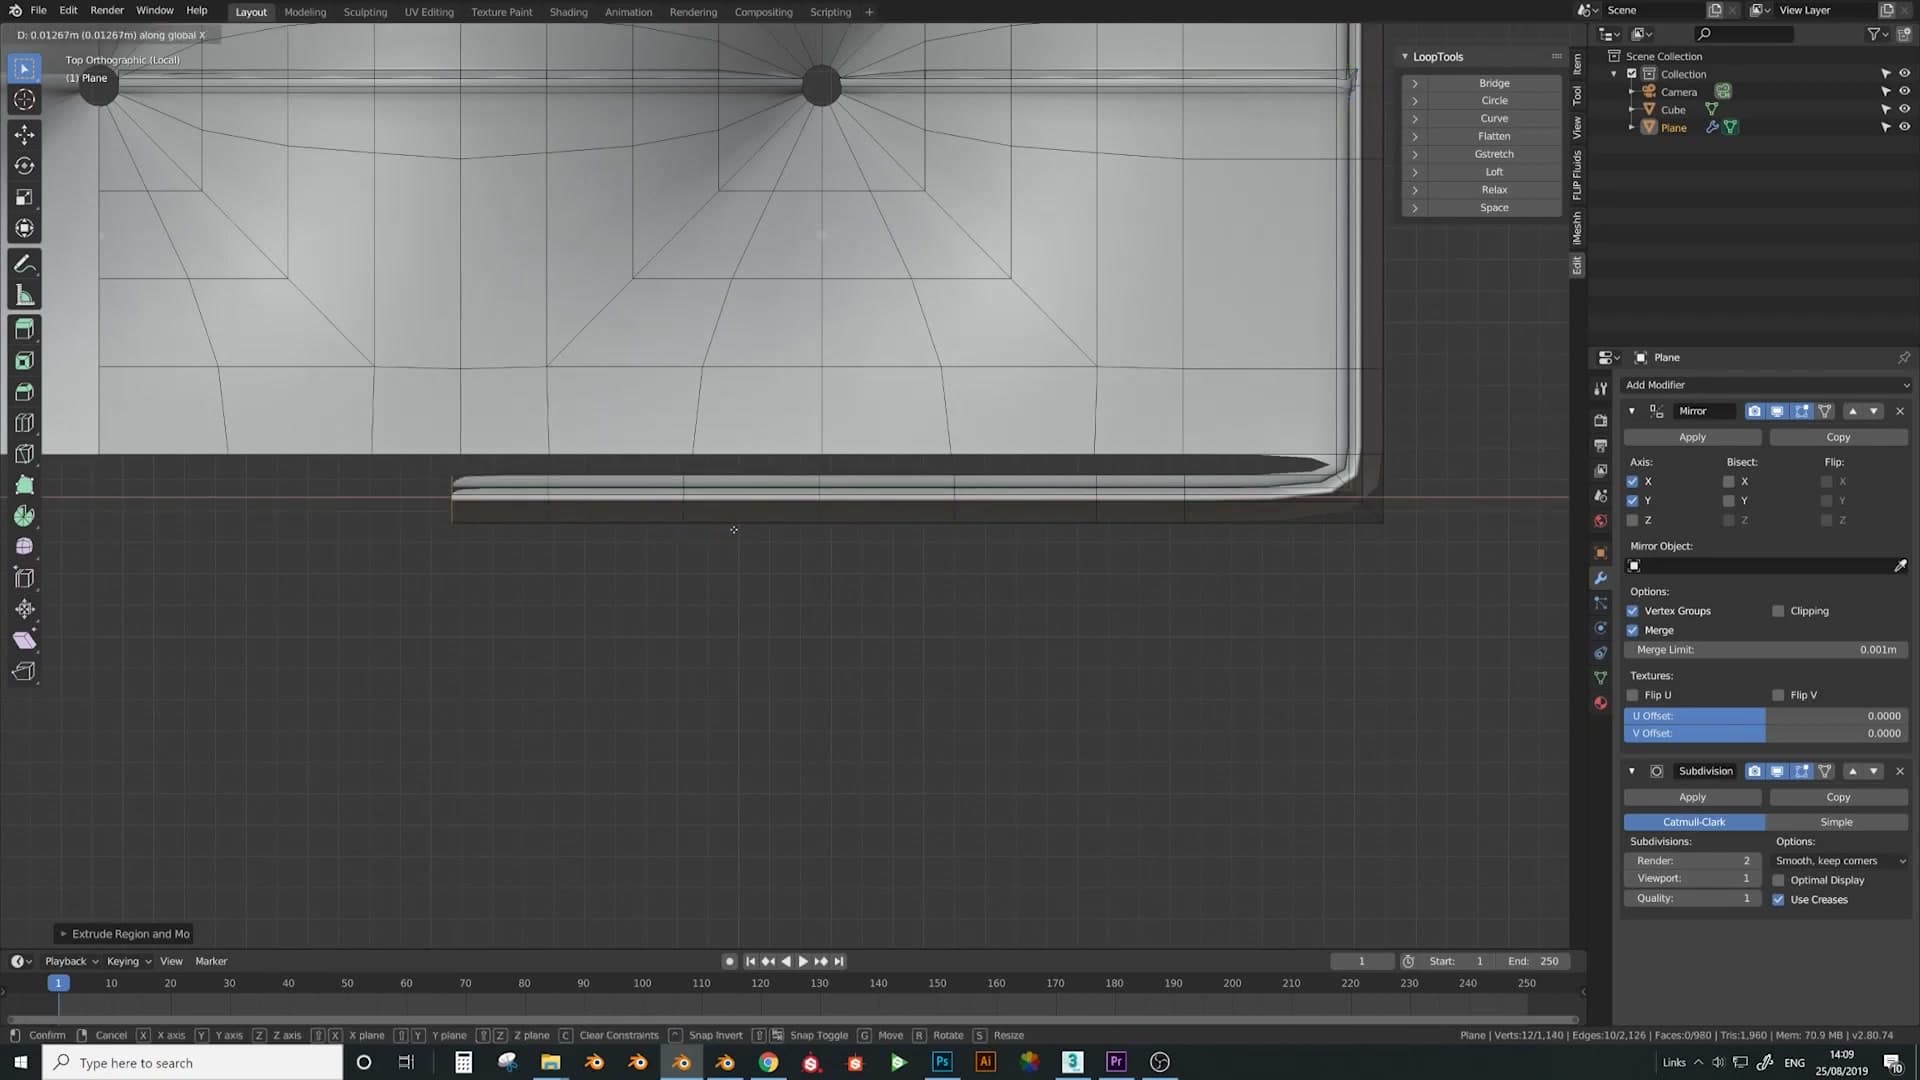The width and height of the screenshot is (1920, 1080).
Task: Launch Chrome from the taskbar
Action: (768, 1062)
